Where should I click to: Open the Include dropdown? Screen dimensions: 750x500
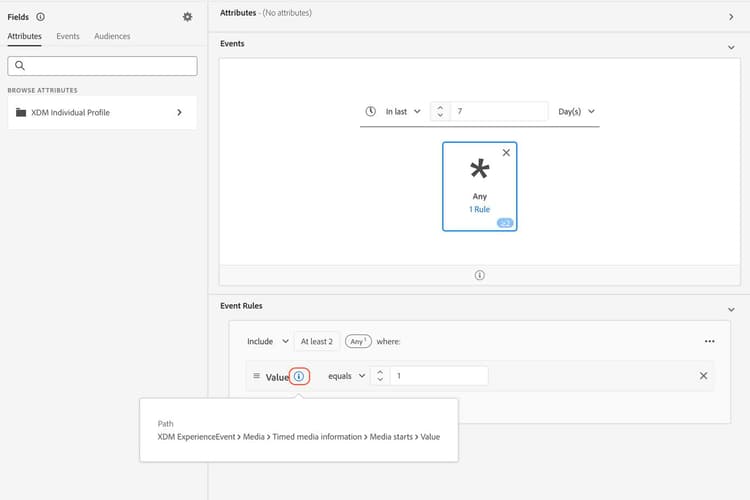tap(268, 341)
